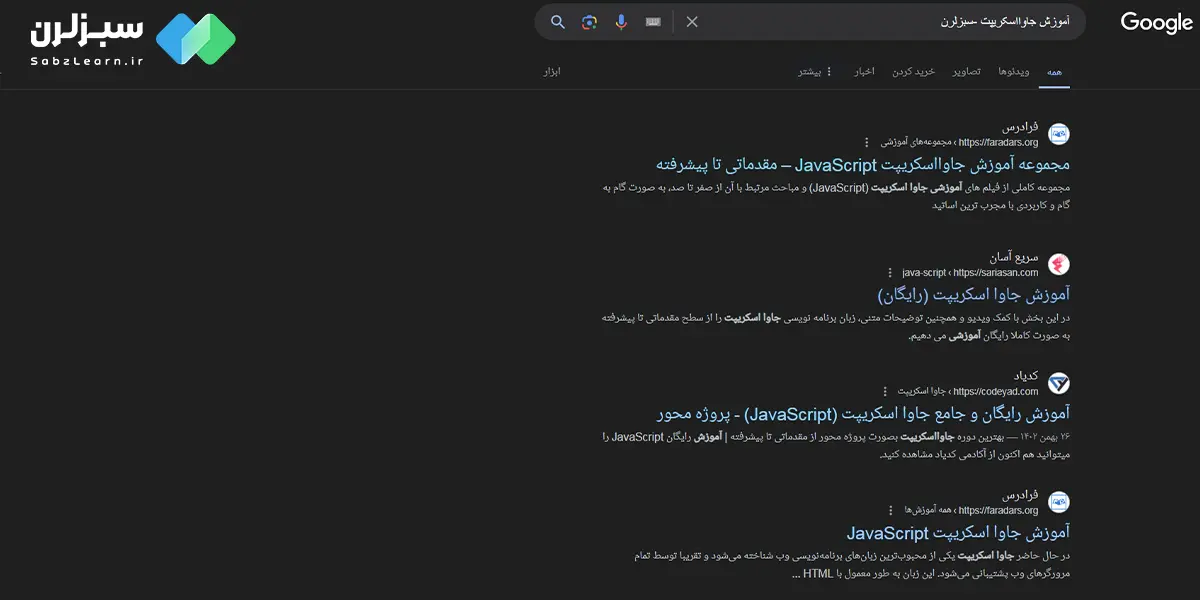
Task: Click the Sariasan site favicon
Action: click(1058, 263)
